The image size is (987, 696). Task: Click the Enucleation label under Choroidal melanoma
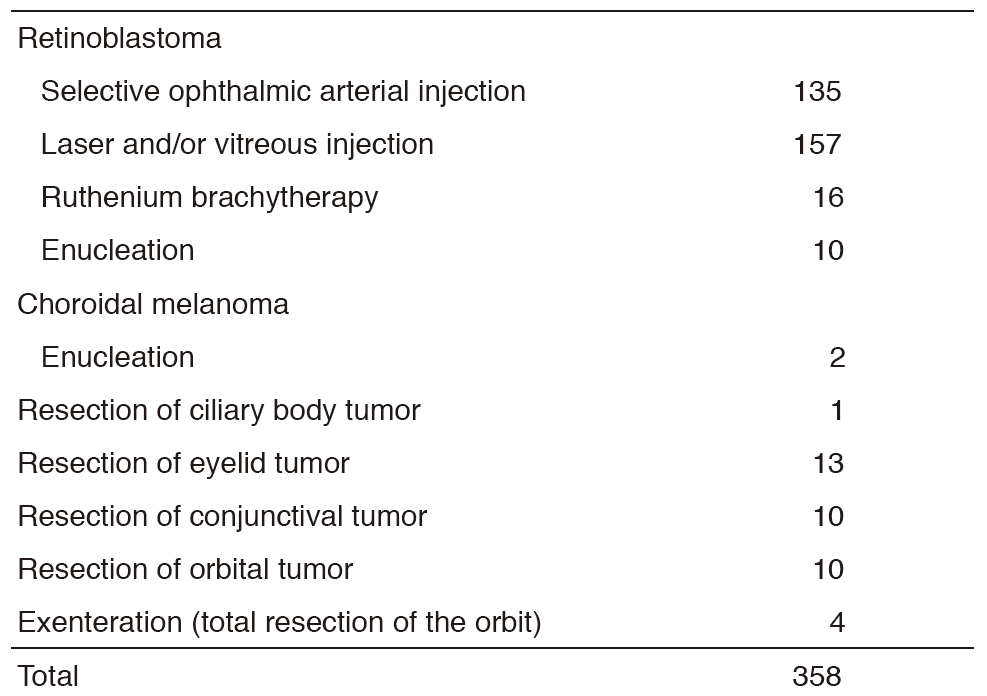tap(117, 357)
